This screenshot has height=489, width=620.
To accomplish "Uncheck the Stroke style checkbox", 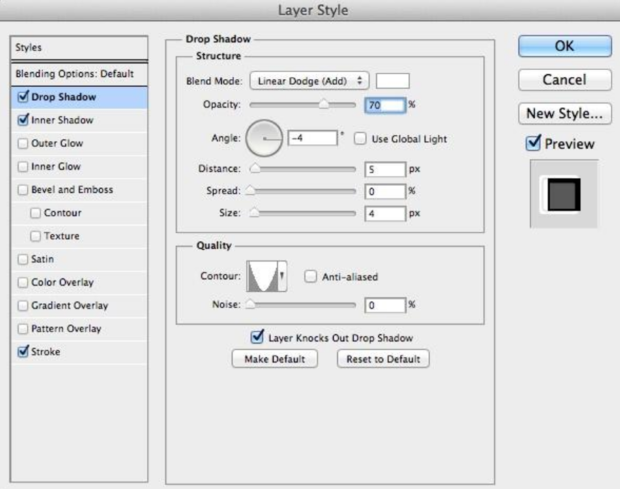I will [23, 351].
